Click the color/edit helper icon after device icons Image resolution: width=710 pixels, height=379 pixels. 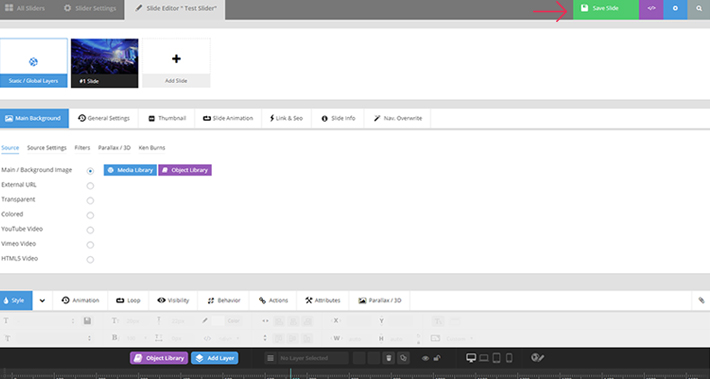[537, 358]
